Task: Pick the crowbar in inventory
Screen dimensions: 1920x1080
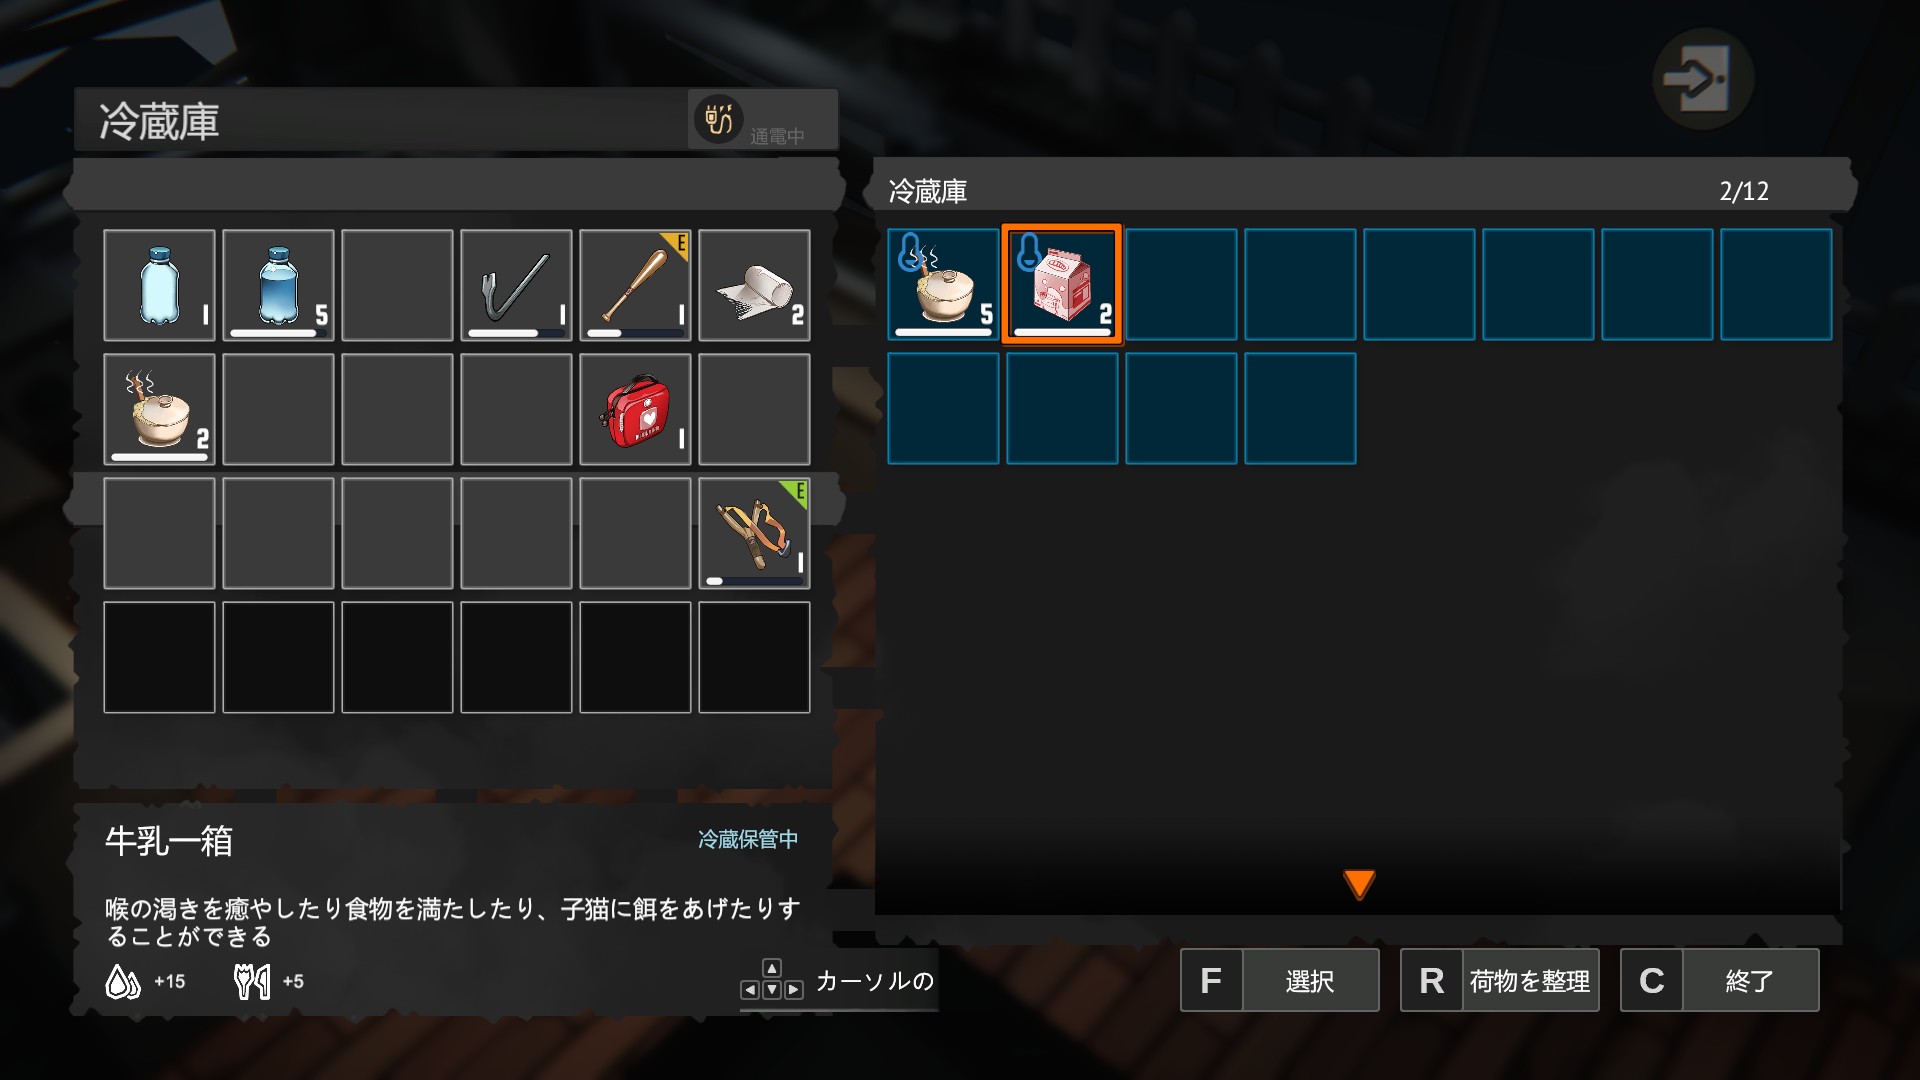Action: pos(516,285)
